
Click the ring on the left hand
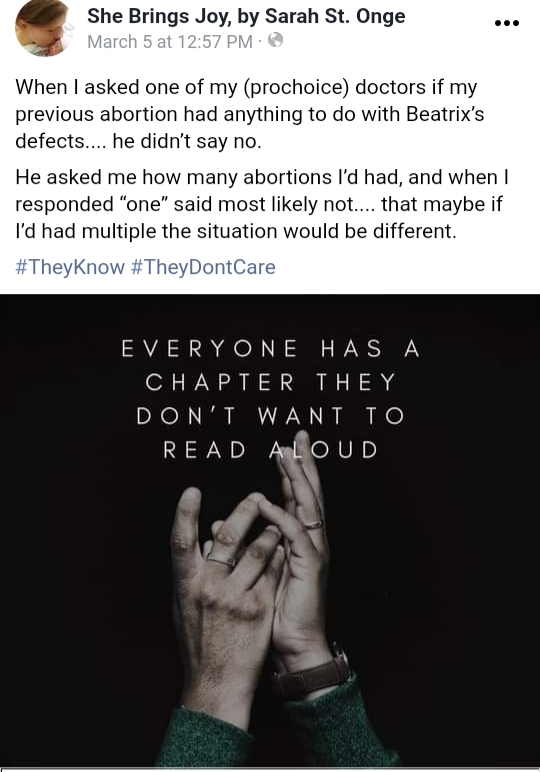[221, 560]
